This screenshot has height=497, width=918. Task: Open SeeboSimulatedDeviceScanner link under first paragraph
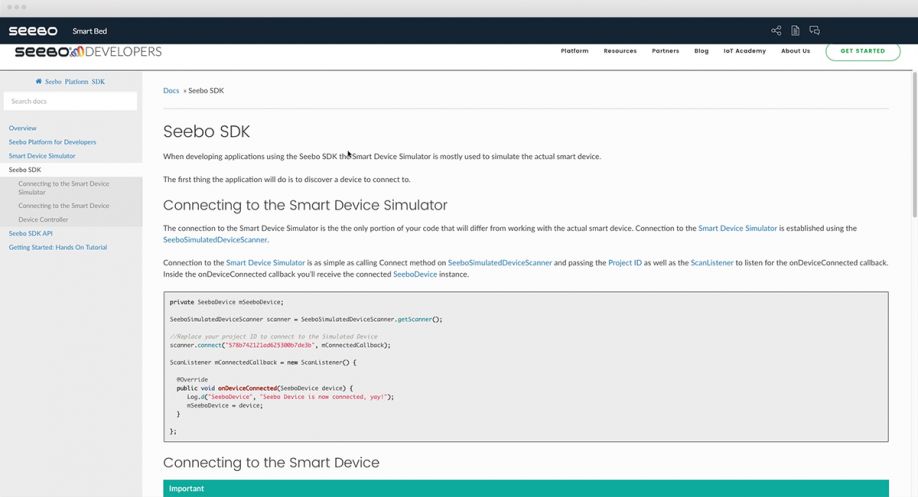[215, 239]
